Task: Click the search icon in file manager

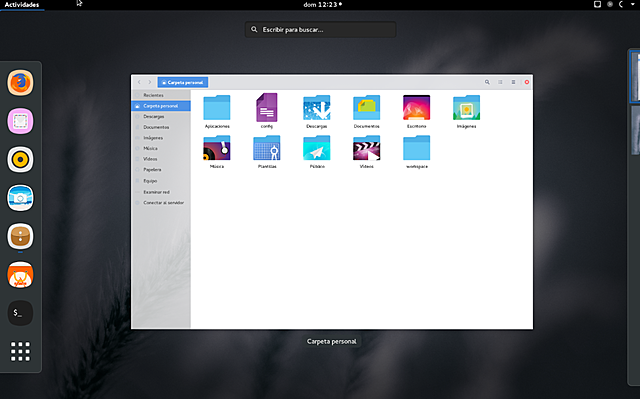Action: click(x=487, y=82)
